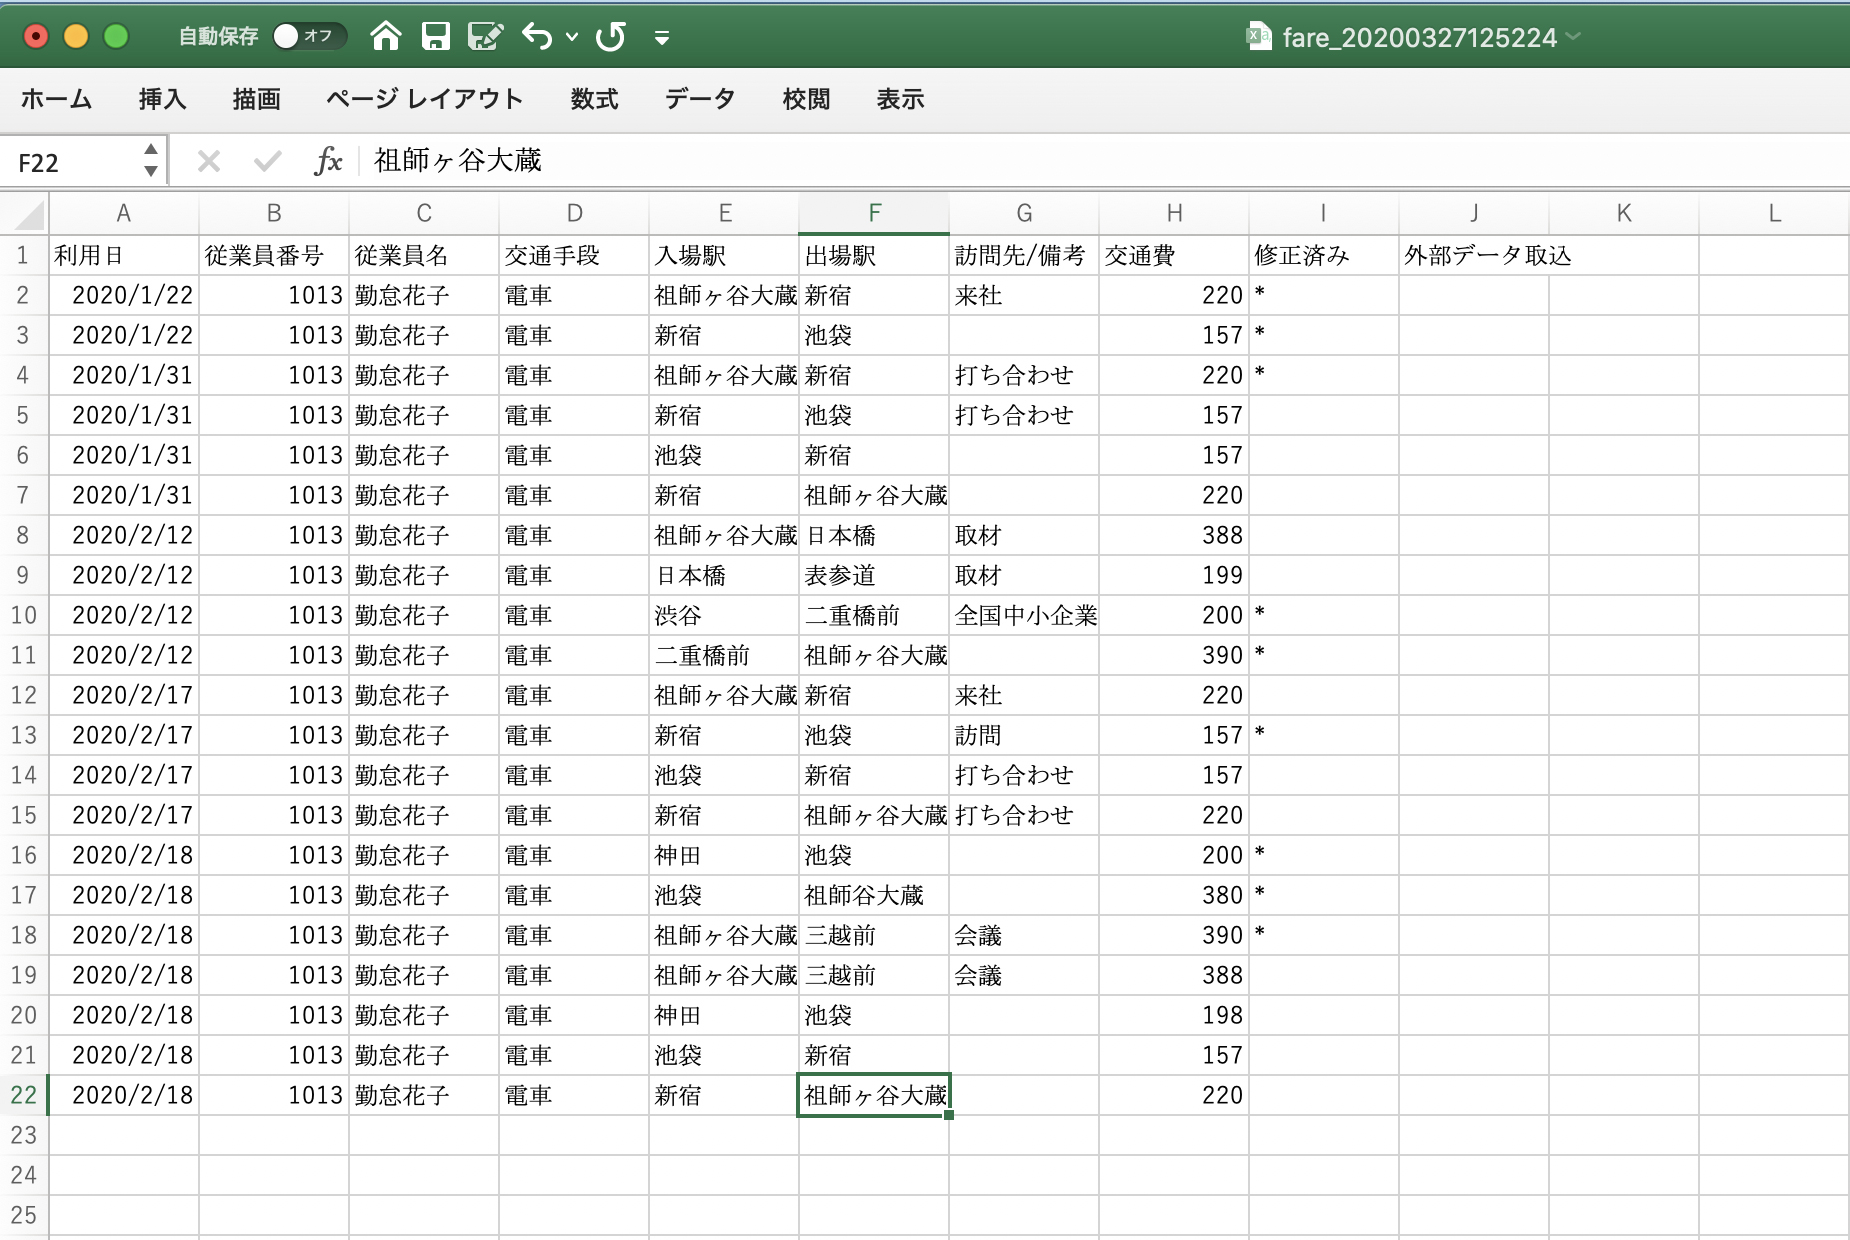The height and width of the screenshot is (1240, 1850).
Task: Open the 挿入 ribbon tab
Action: (x=162, y=99)
